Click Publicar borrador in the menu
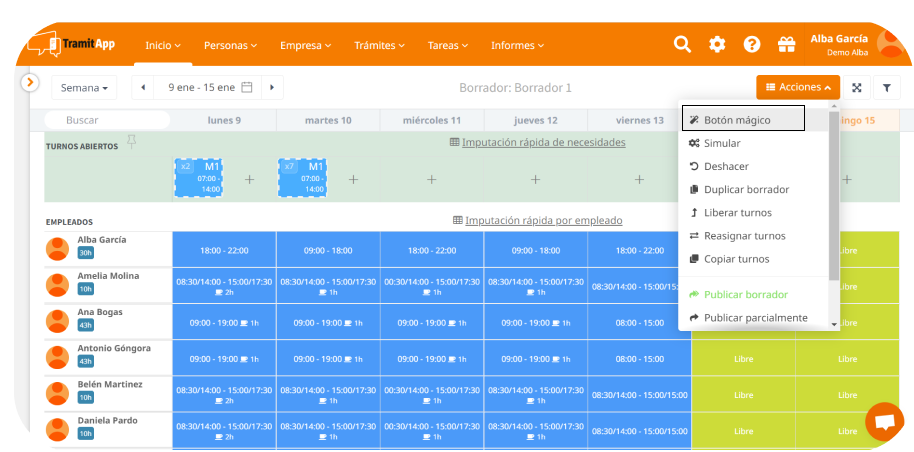Image resolution: width=914 pixels, height=452 pixels. click(x=745, y=295)
